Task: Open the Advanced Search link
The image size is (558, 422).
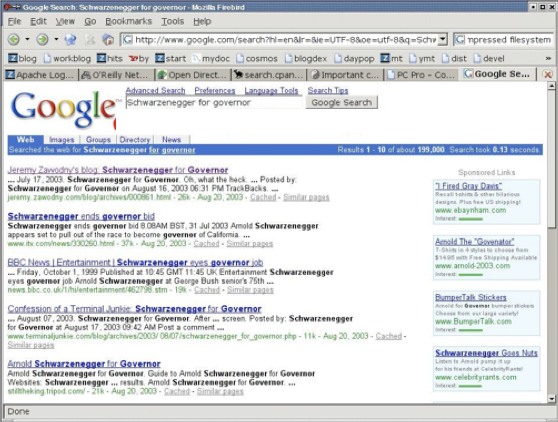Action: tap(156, 90)
